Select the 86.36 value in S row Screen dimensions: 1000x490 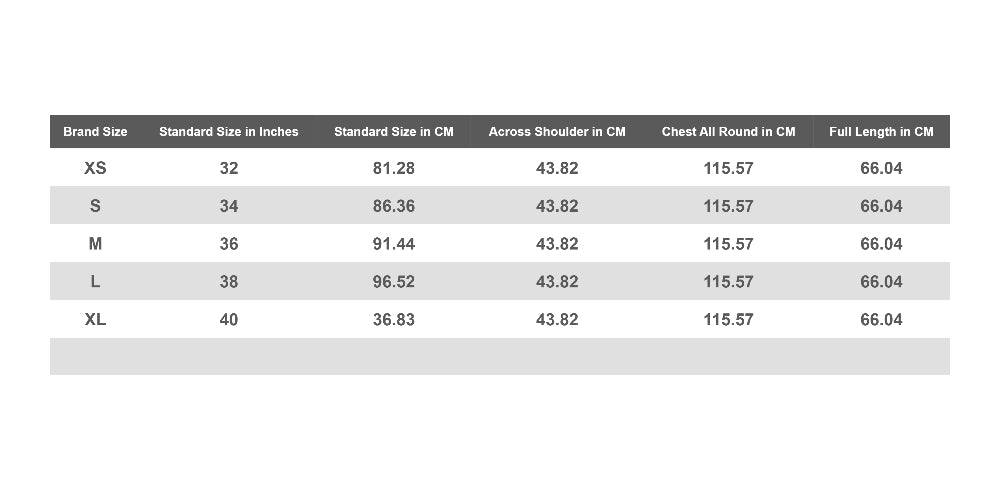coord(393,205)
